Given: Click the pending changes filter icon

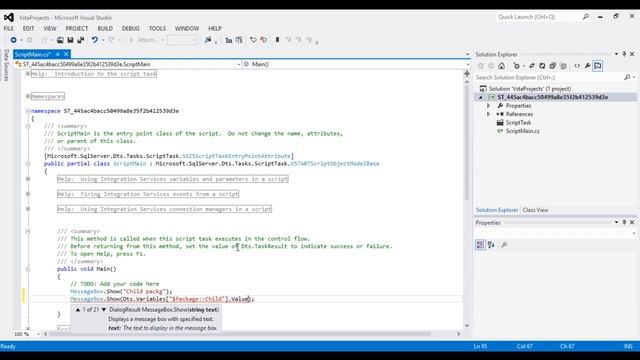Looking at the screenshot, I should pyautogui.click(x=517, y=66).
